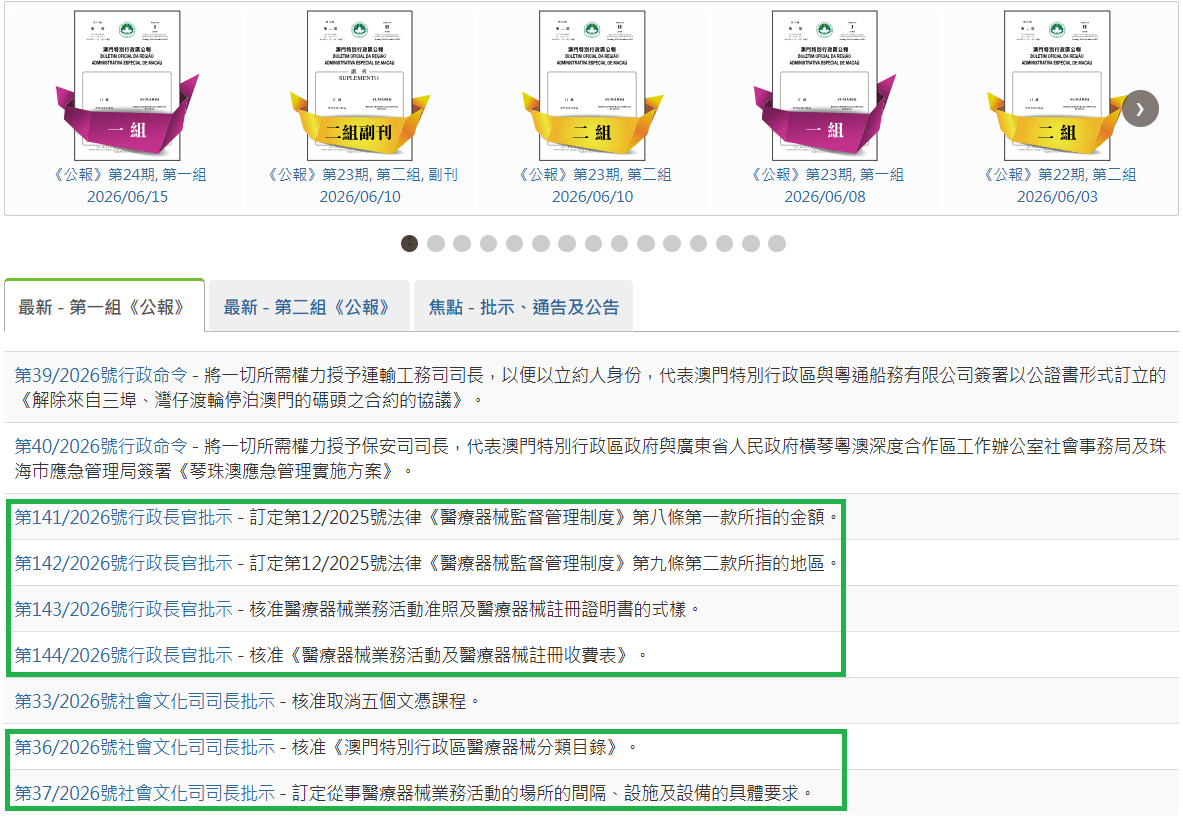This screenshot has height=817, width=1183.
Task: Select the first carousel page dot
Action: [410, 244]
